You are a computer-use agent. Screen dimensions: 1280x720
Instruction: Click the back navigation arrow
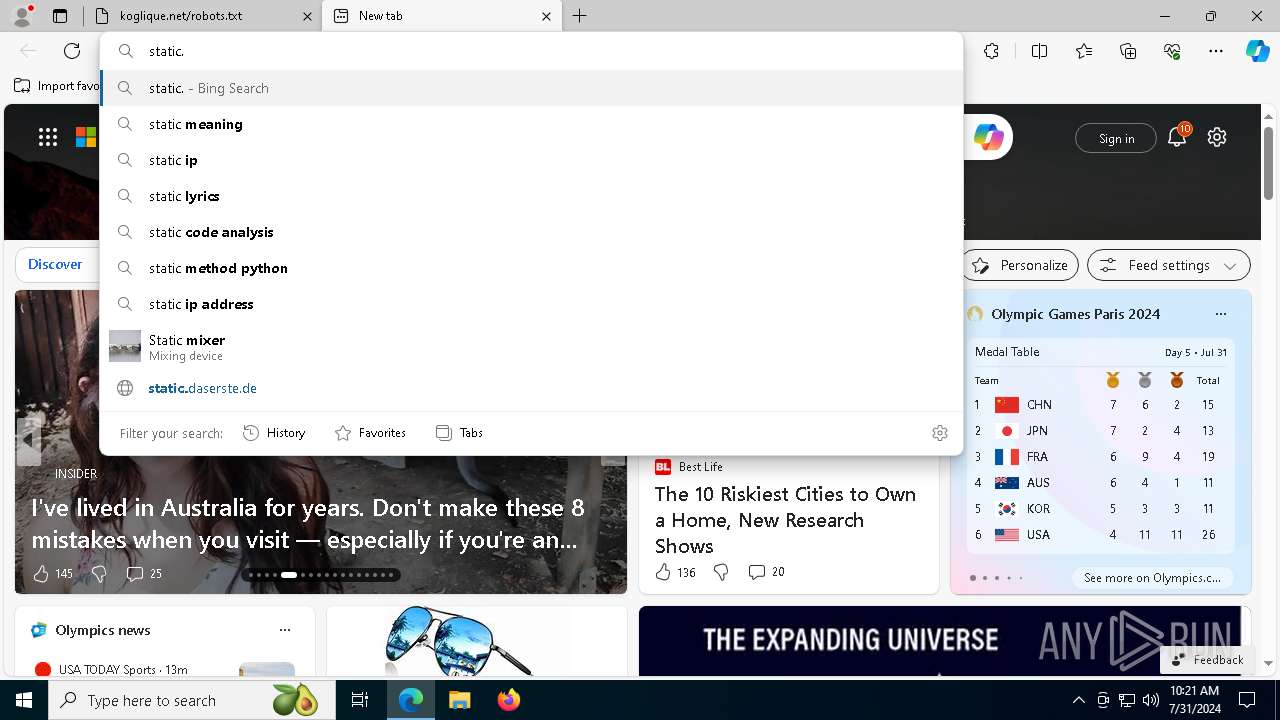point(28,51)
